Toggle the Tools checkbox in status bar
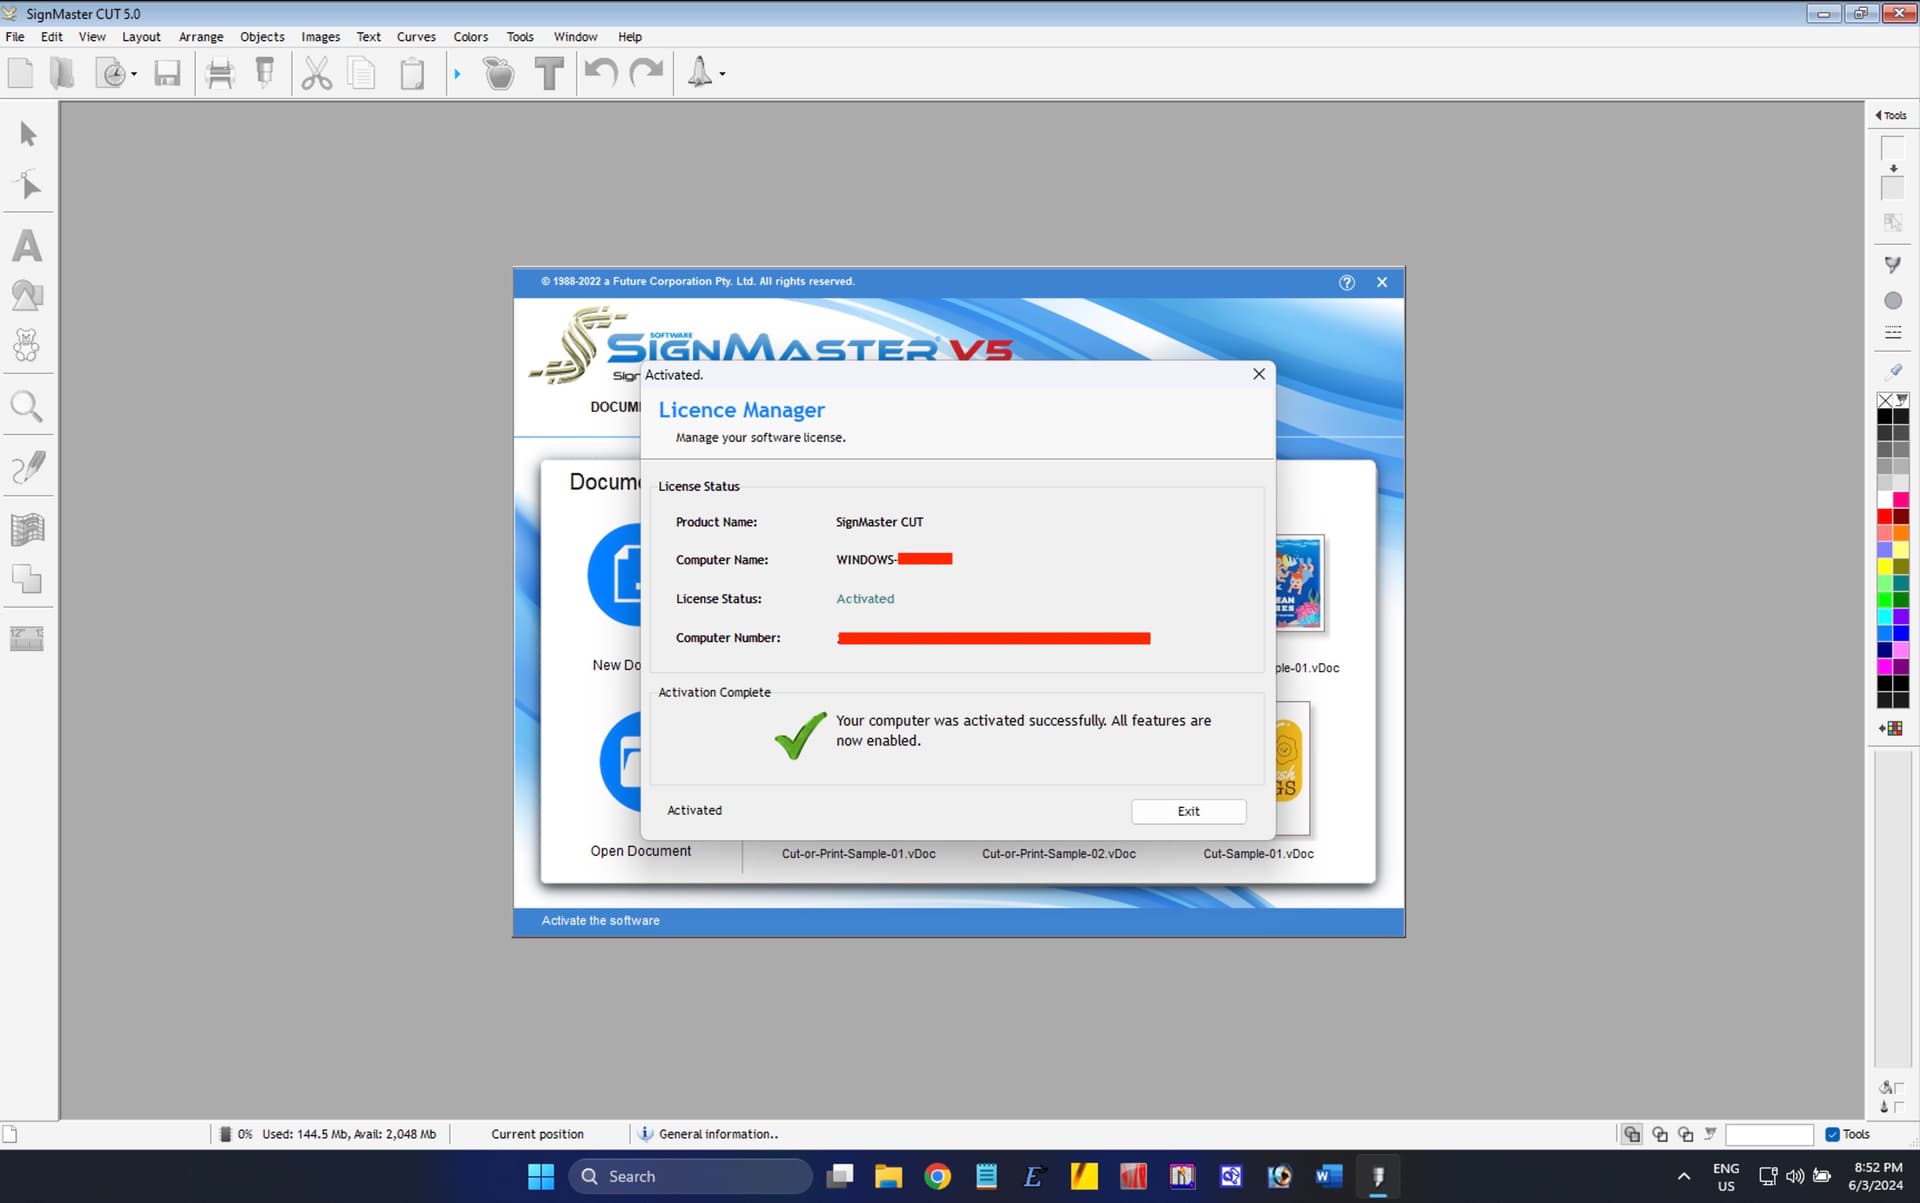 click(1833, 1134)
